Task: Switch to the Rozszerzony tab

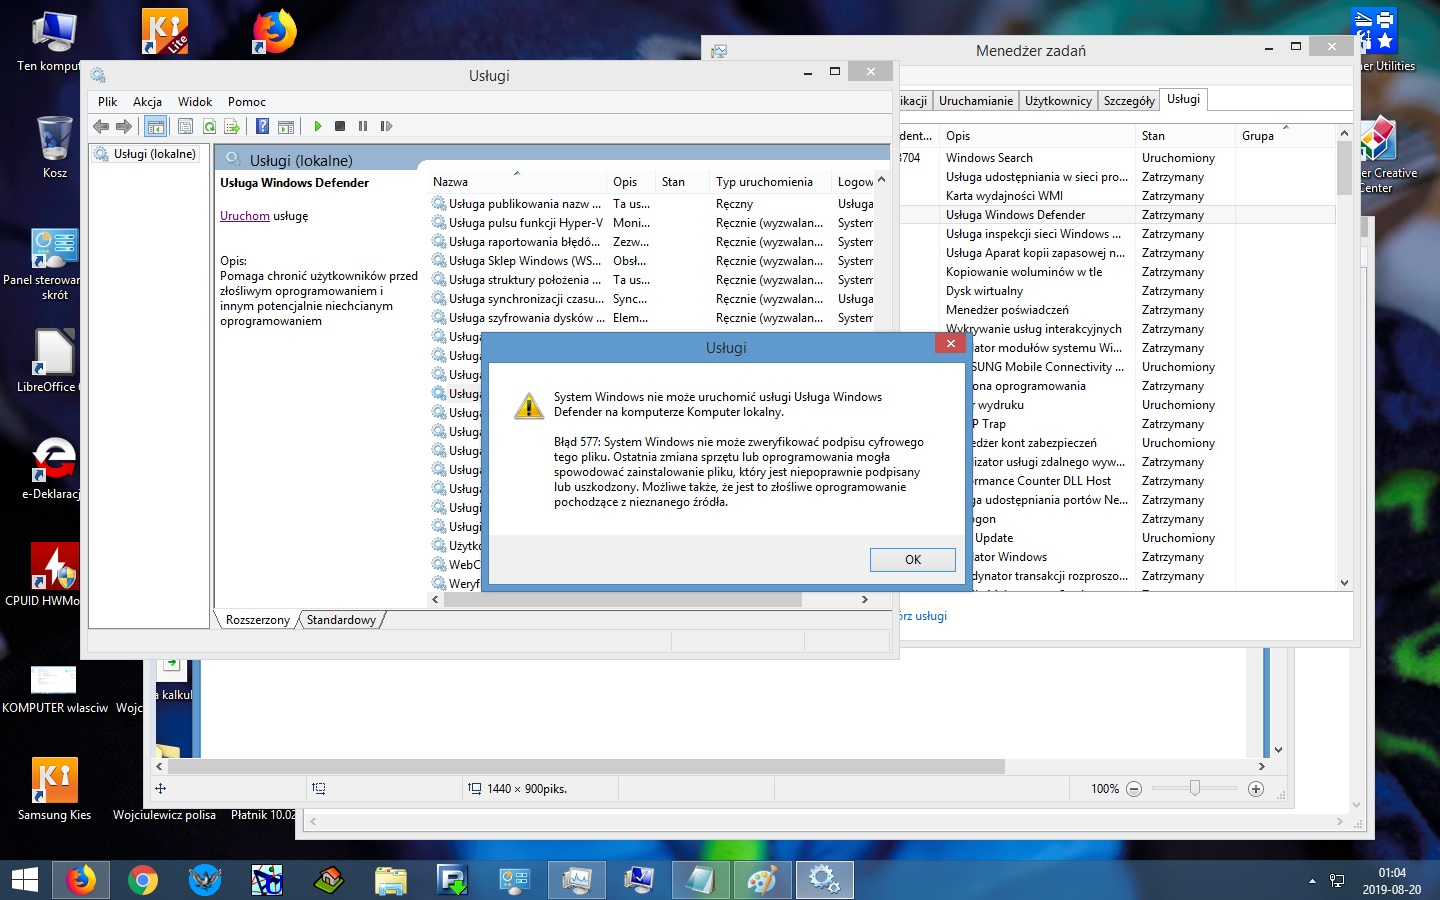Action: 258,620
